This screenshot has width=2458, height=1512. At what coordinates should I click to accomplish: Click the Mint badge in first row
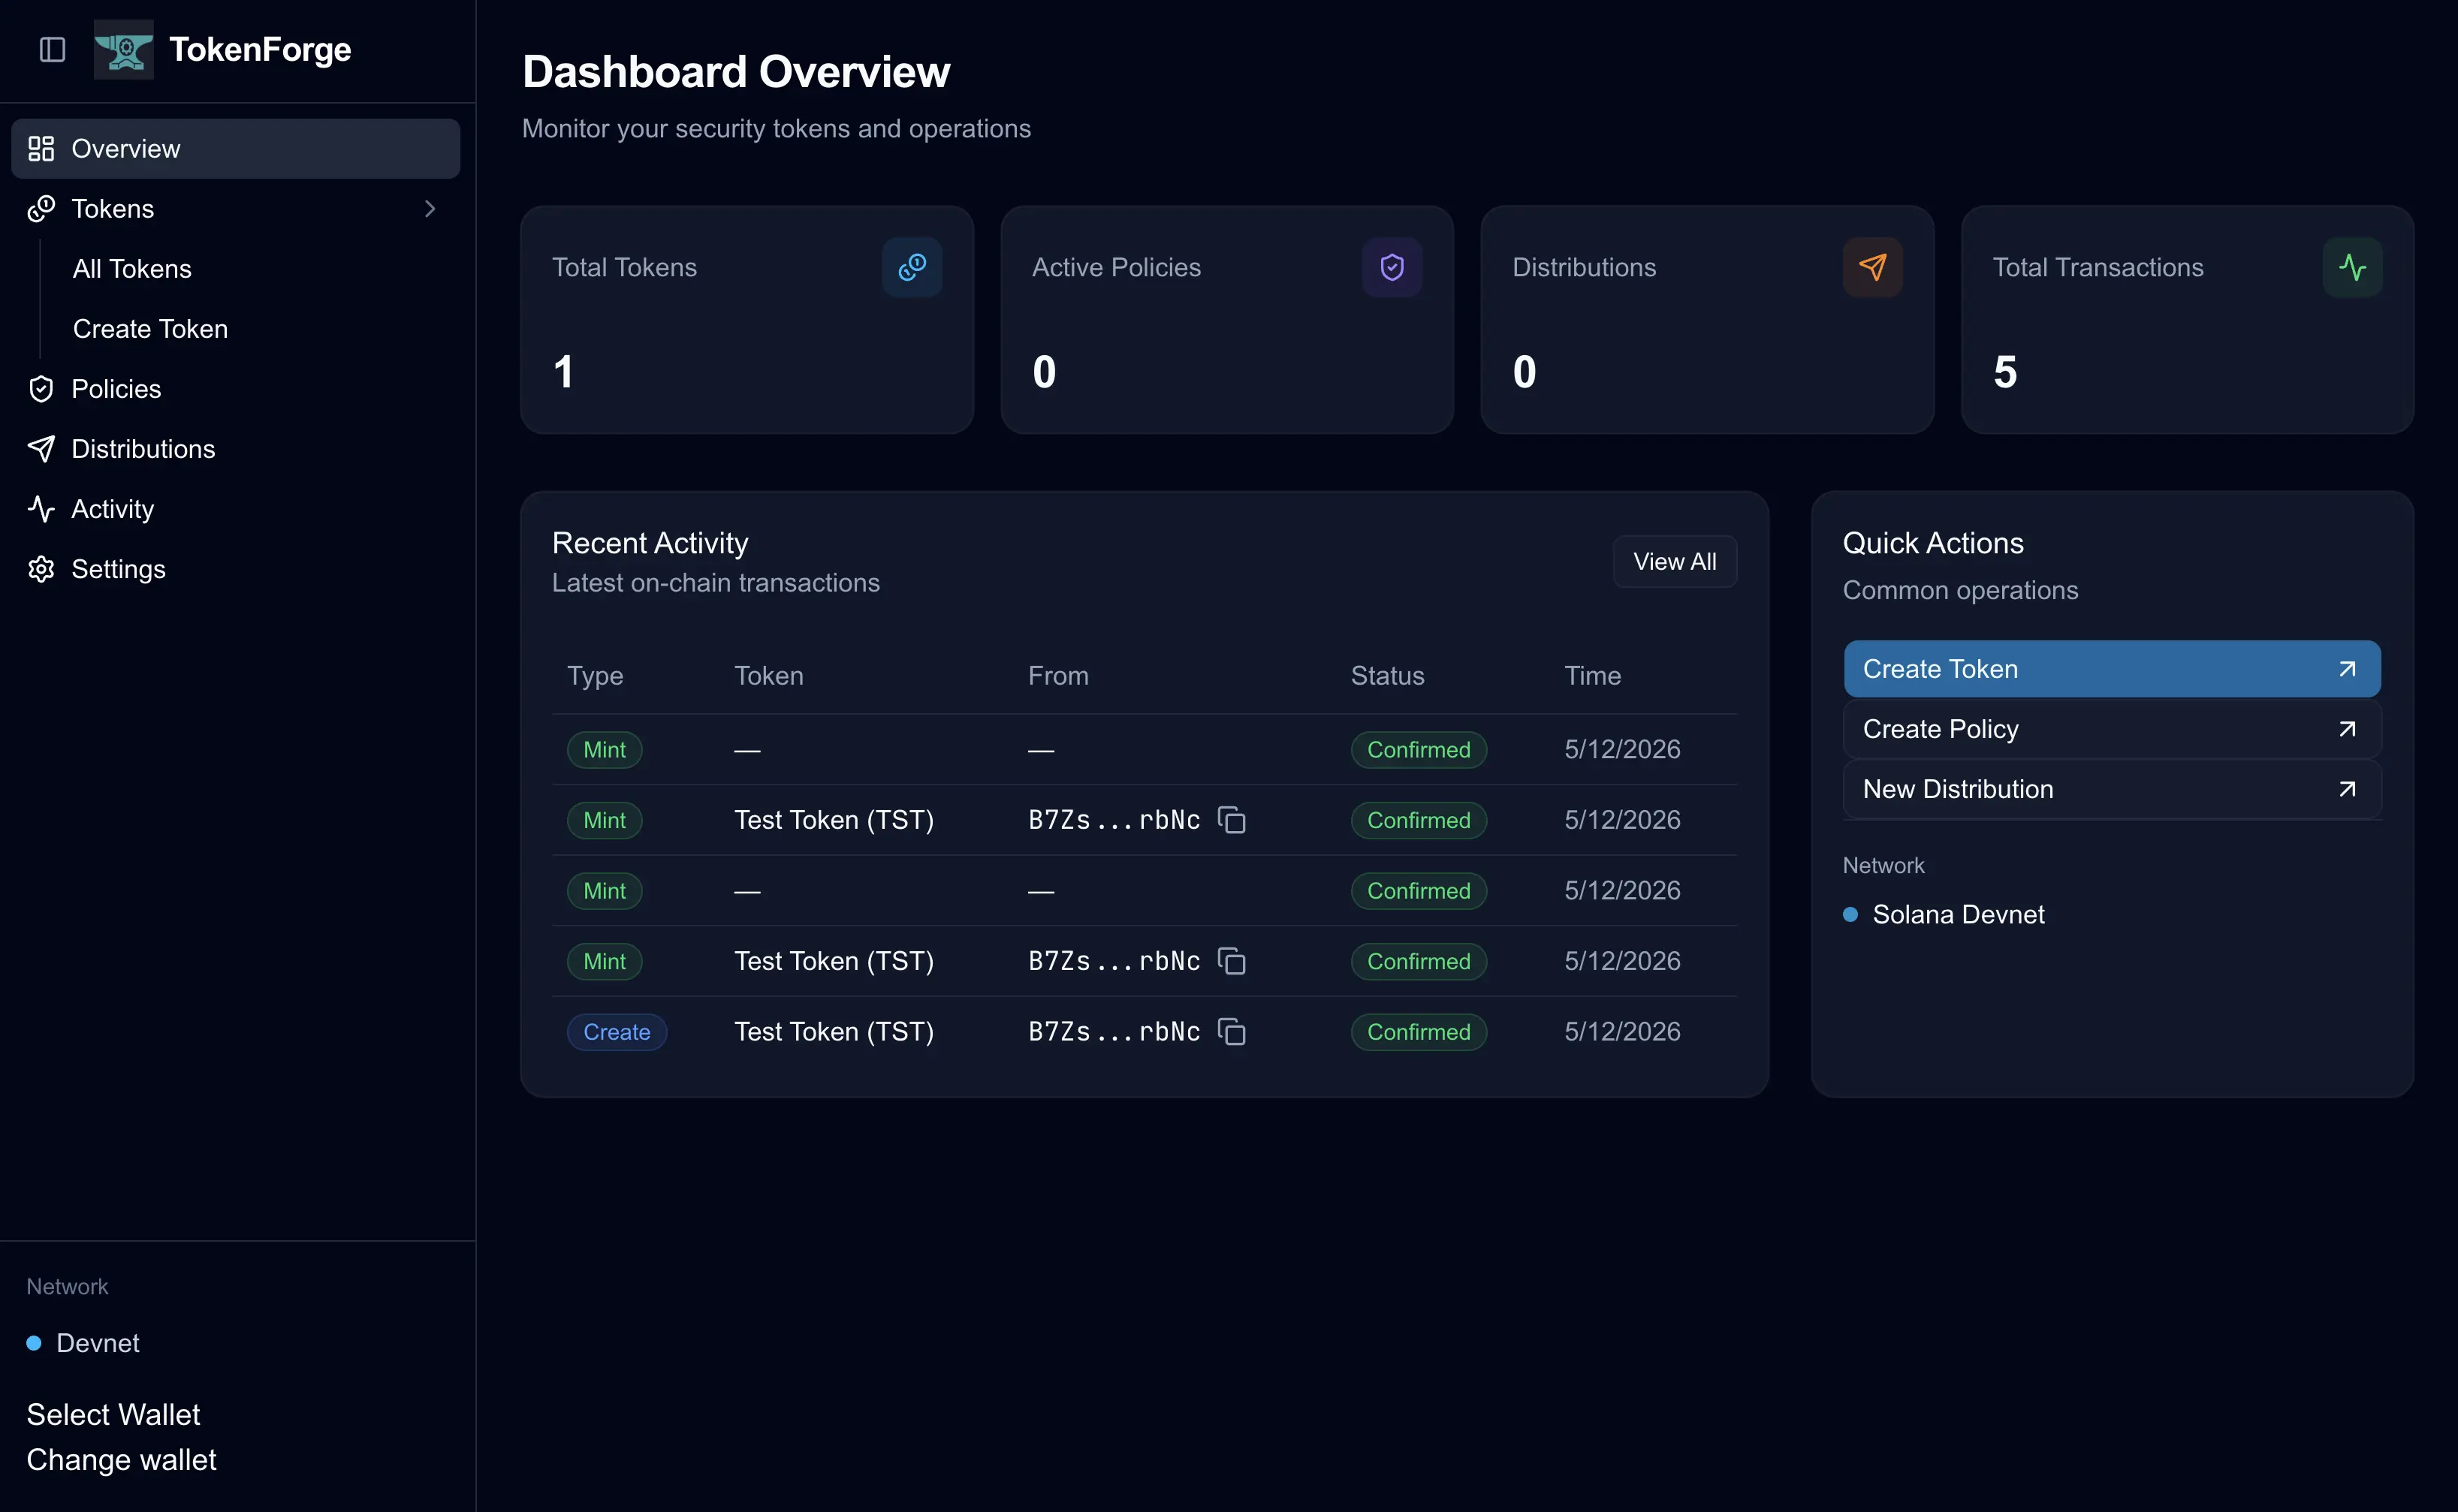tap(605, 749)
